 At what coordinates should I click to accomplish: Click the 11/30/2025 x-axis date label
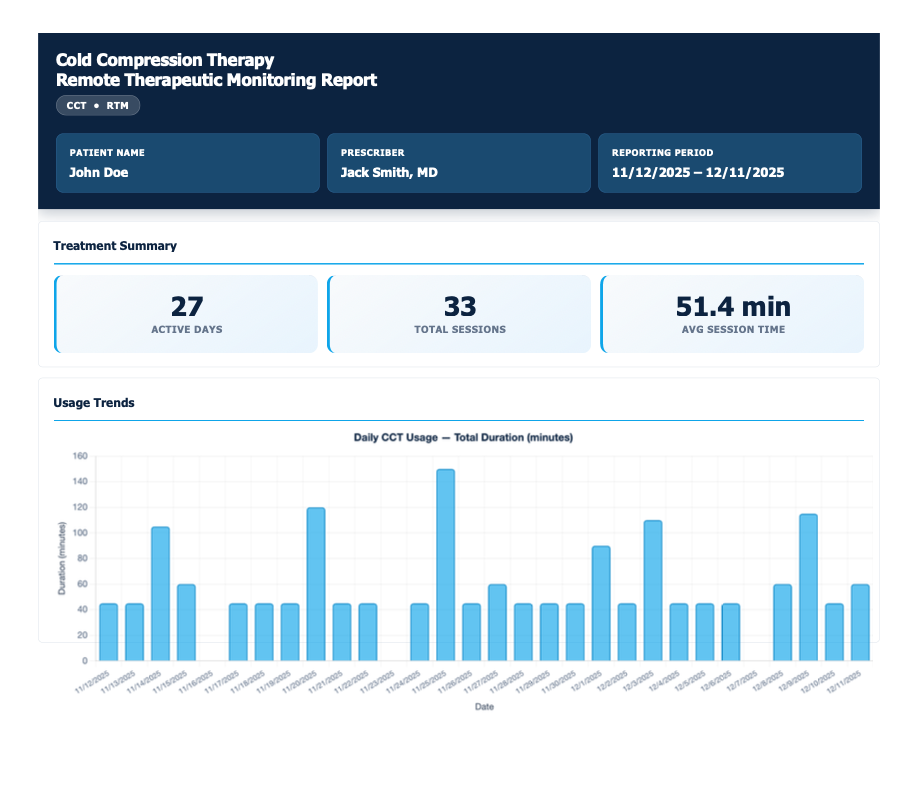point(560,682)
